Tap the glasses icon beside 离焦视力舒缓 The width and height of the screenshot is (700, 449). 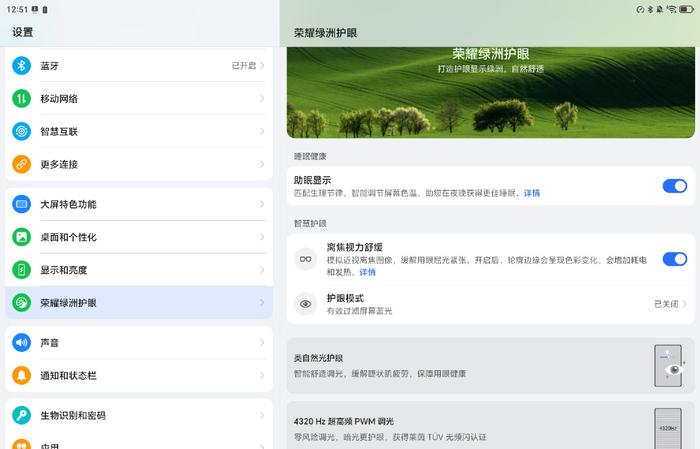click(x=305, y=259)
